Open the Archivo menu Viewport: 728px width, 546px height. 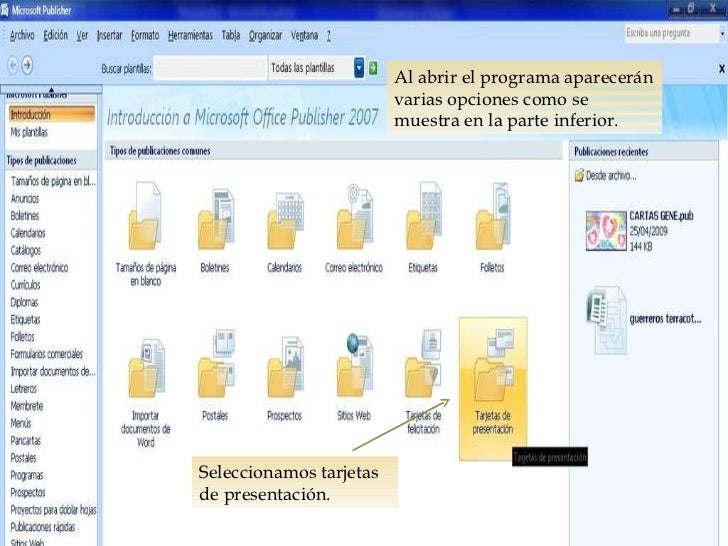(22, 35)
